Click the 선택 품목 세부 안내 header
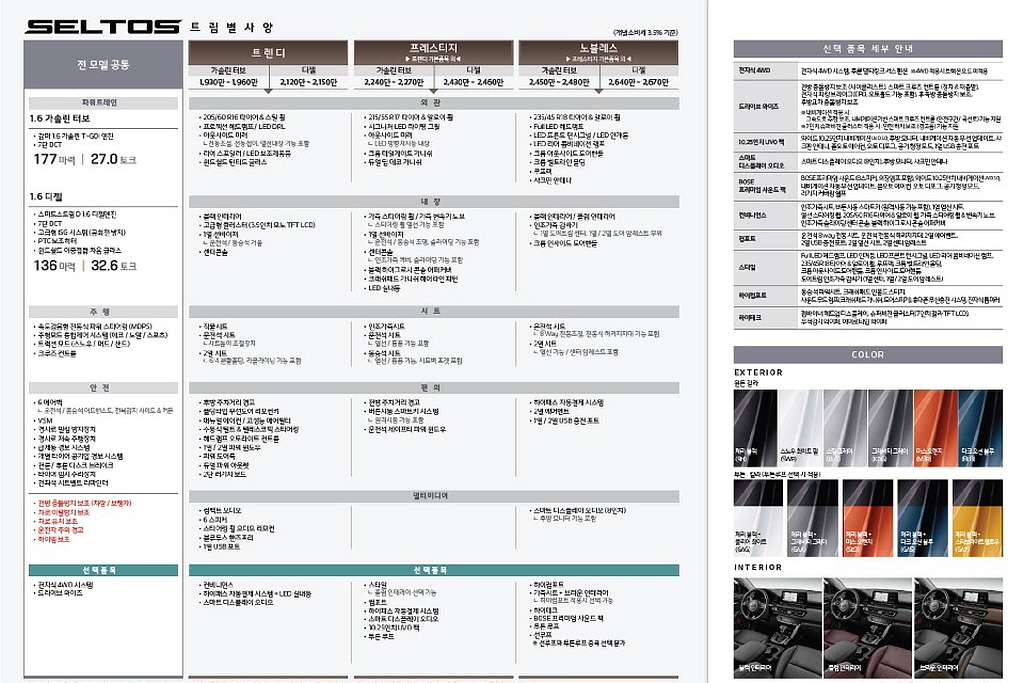The image size is (1024, 683). coord(868,49)
